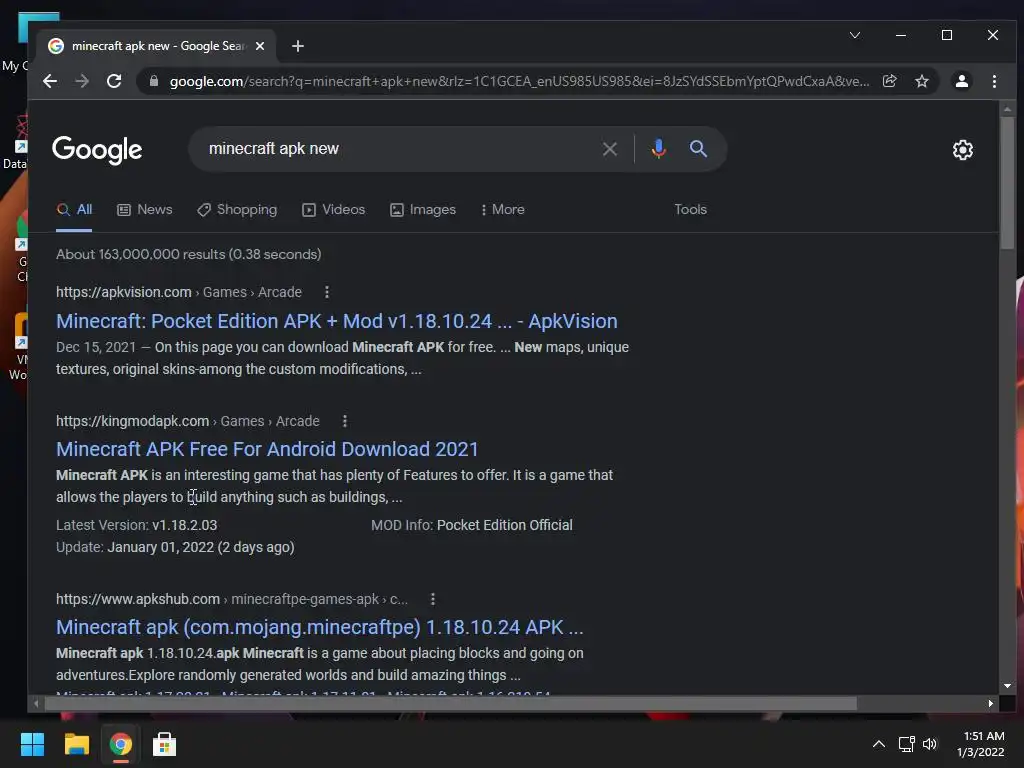The width and height of the screenshot is (1024, 768).
Task: Open search Tools options
Action: click(690, 210)
